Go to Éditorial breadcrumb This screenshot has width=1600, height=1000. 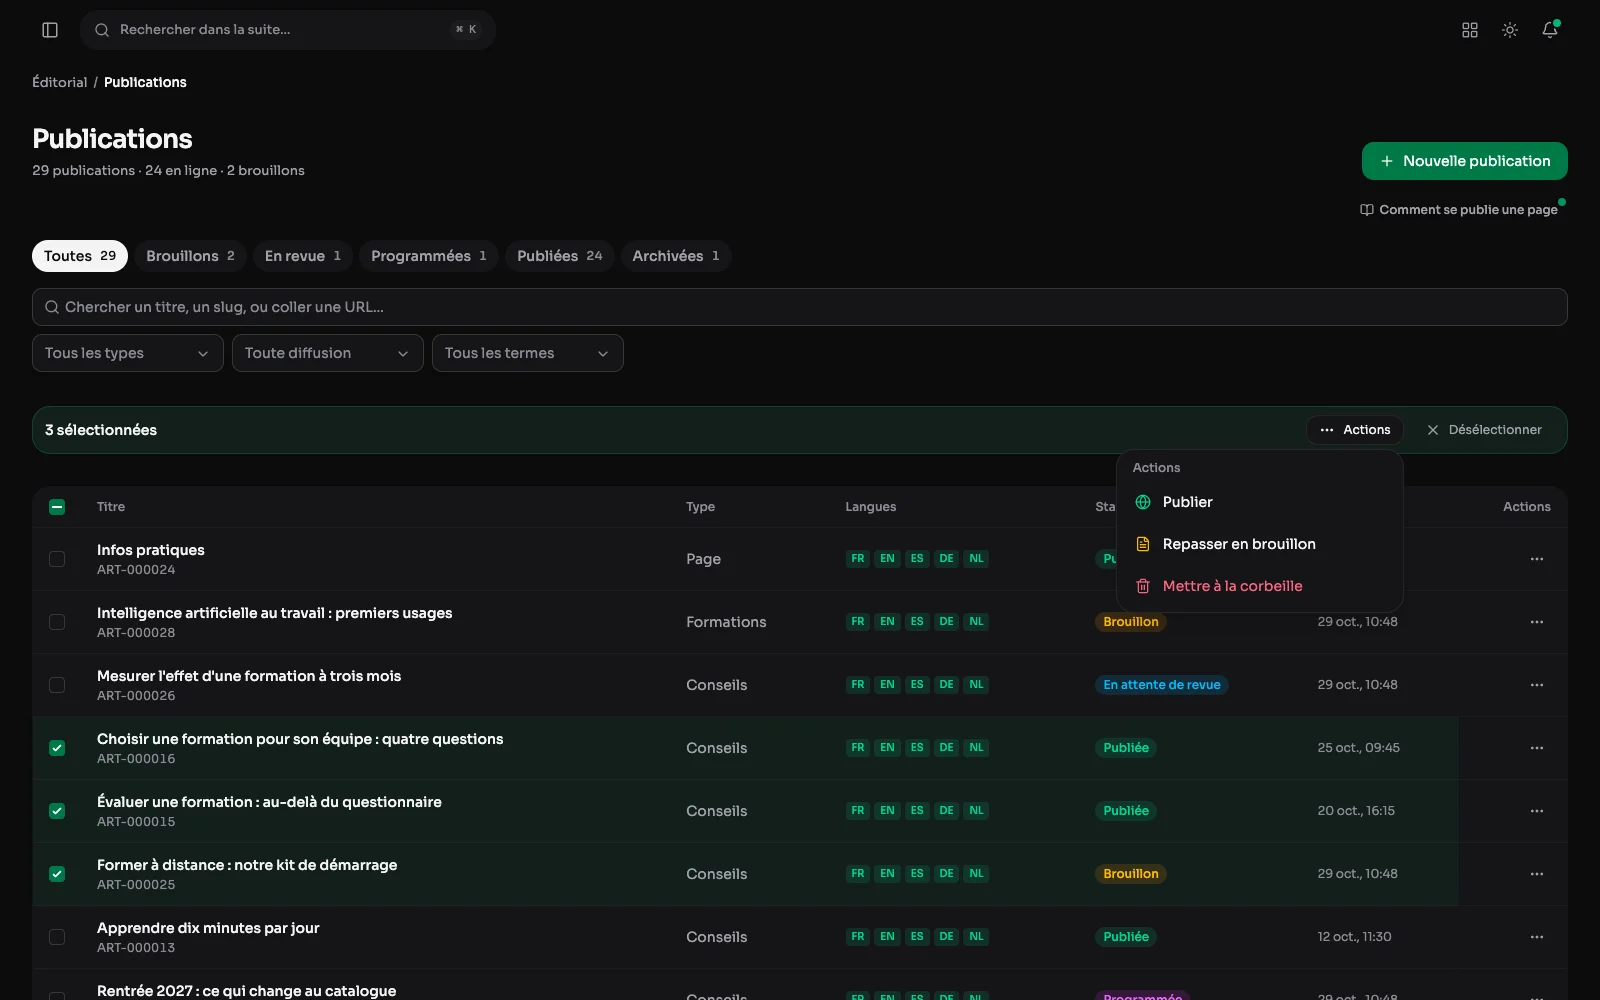pos(60,82)
